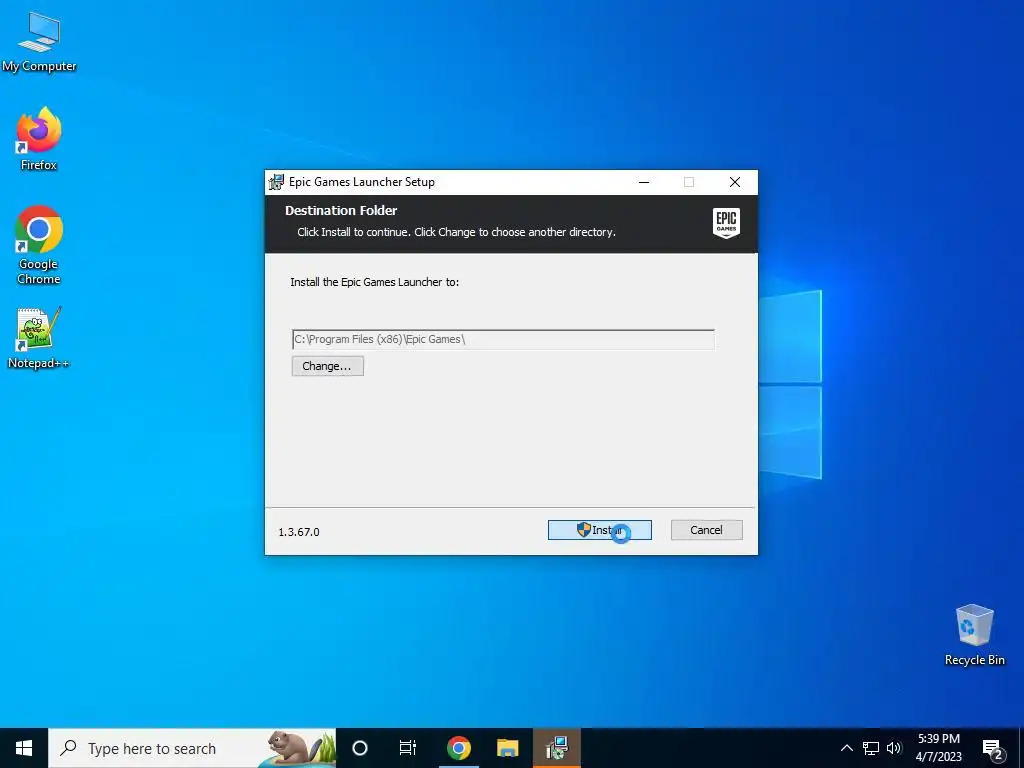Open the Windows Start menu
This screenshot has width=1024, height=768.
click(24, 748)
